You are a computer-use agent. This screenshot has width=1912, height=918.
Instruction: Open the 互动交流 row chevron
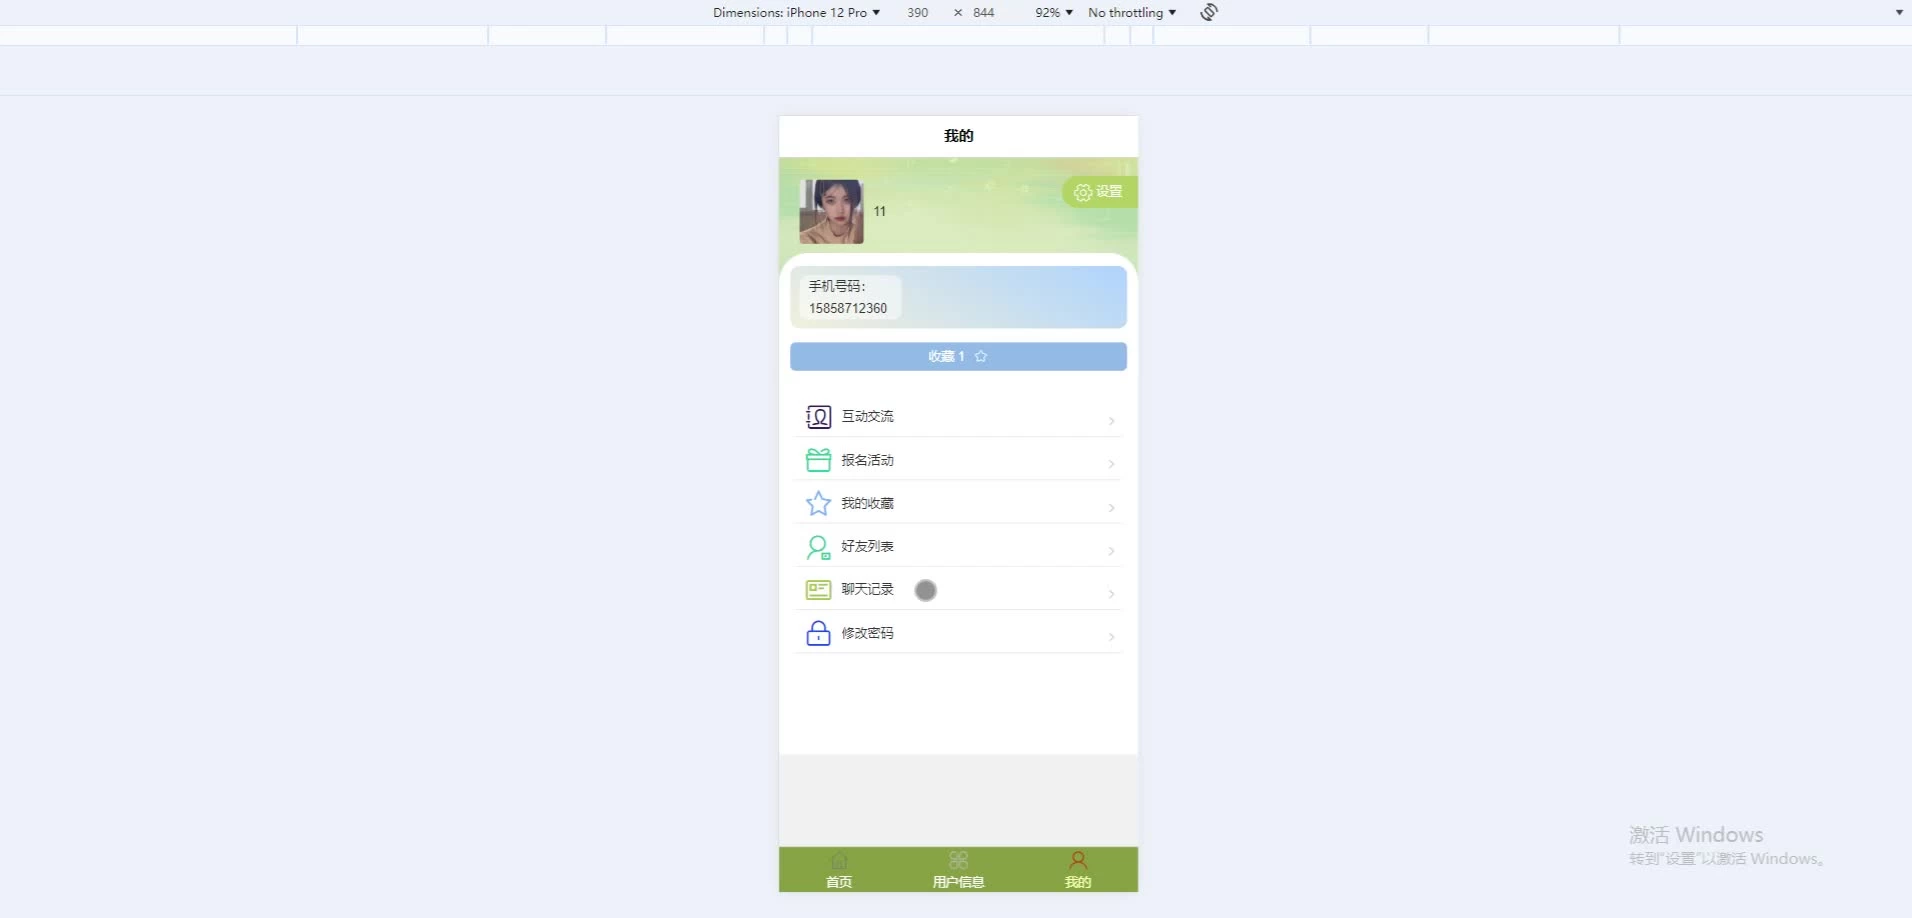pos(1112,421)
